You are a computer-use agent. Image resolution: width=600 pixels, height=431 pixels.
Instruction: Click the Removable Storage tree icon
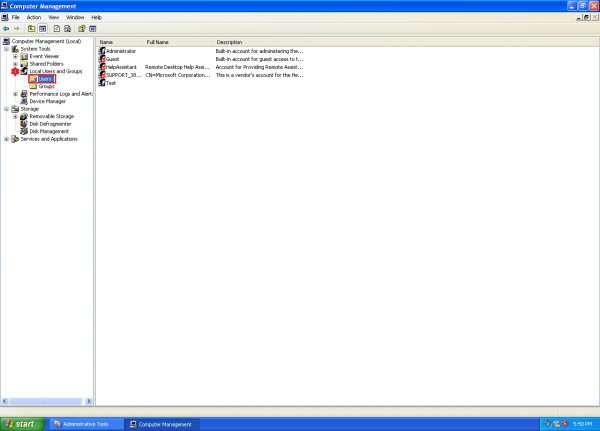[x=24, y=116]
